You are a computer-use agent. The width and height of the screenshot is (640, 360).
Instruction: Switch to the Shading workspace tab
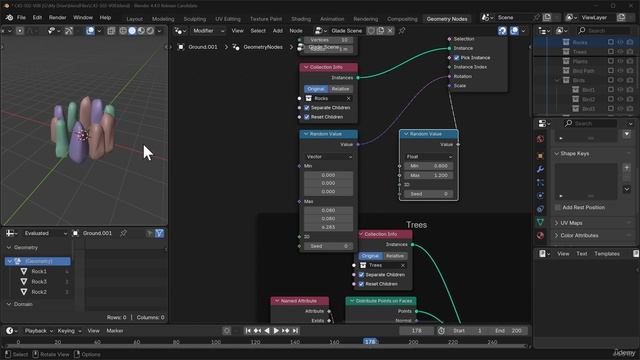pyautogui.click(x=301, y=19)
